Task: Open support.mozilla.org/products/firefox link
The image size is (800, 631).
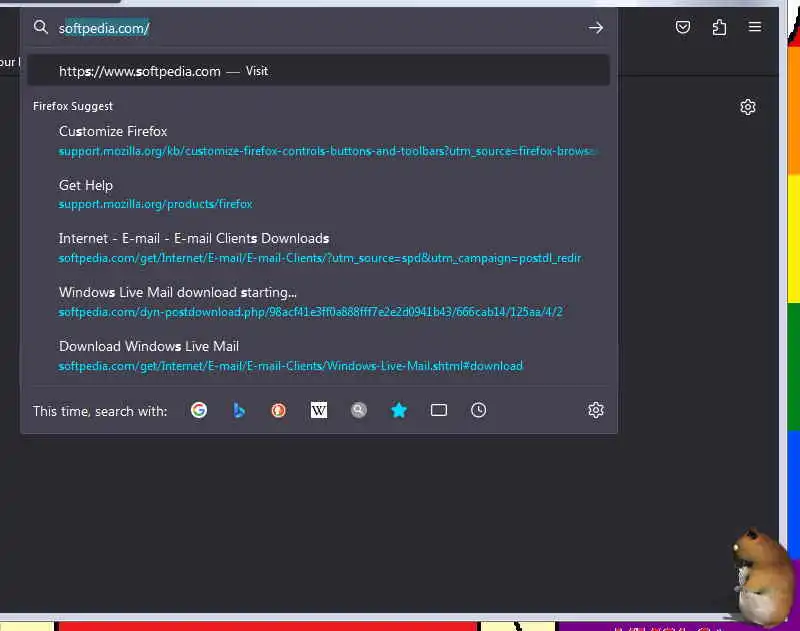Action: tap(156, 204)
